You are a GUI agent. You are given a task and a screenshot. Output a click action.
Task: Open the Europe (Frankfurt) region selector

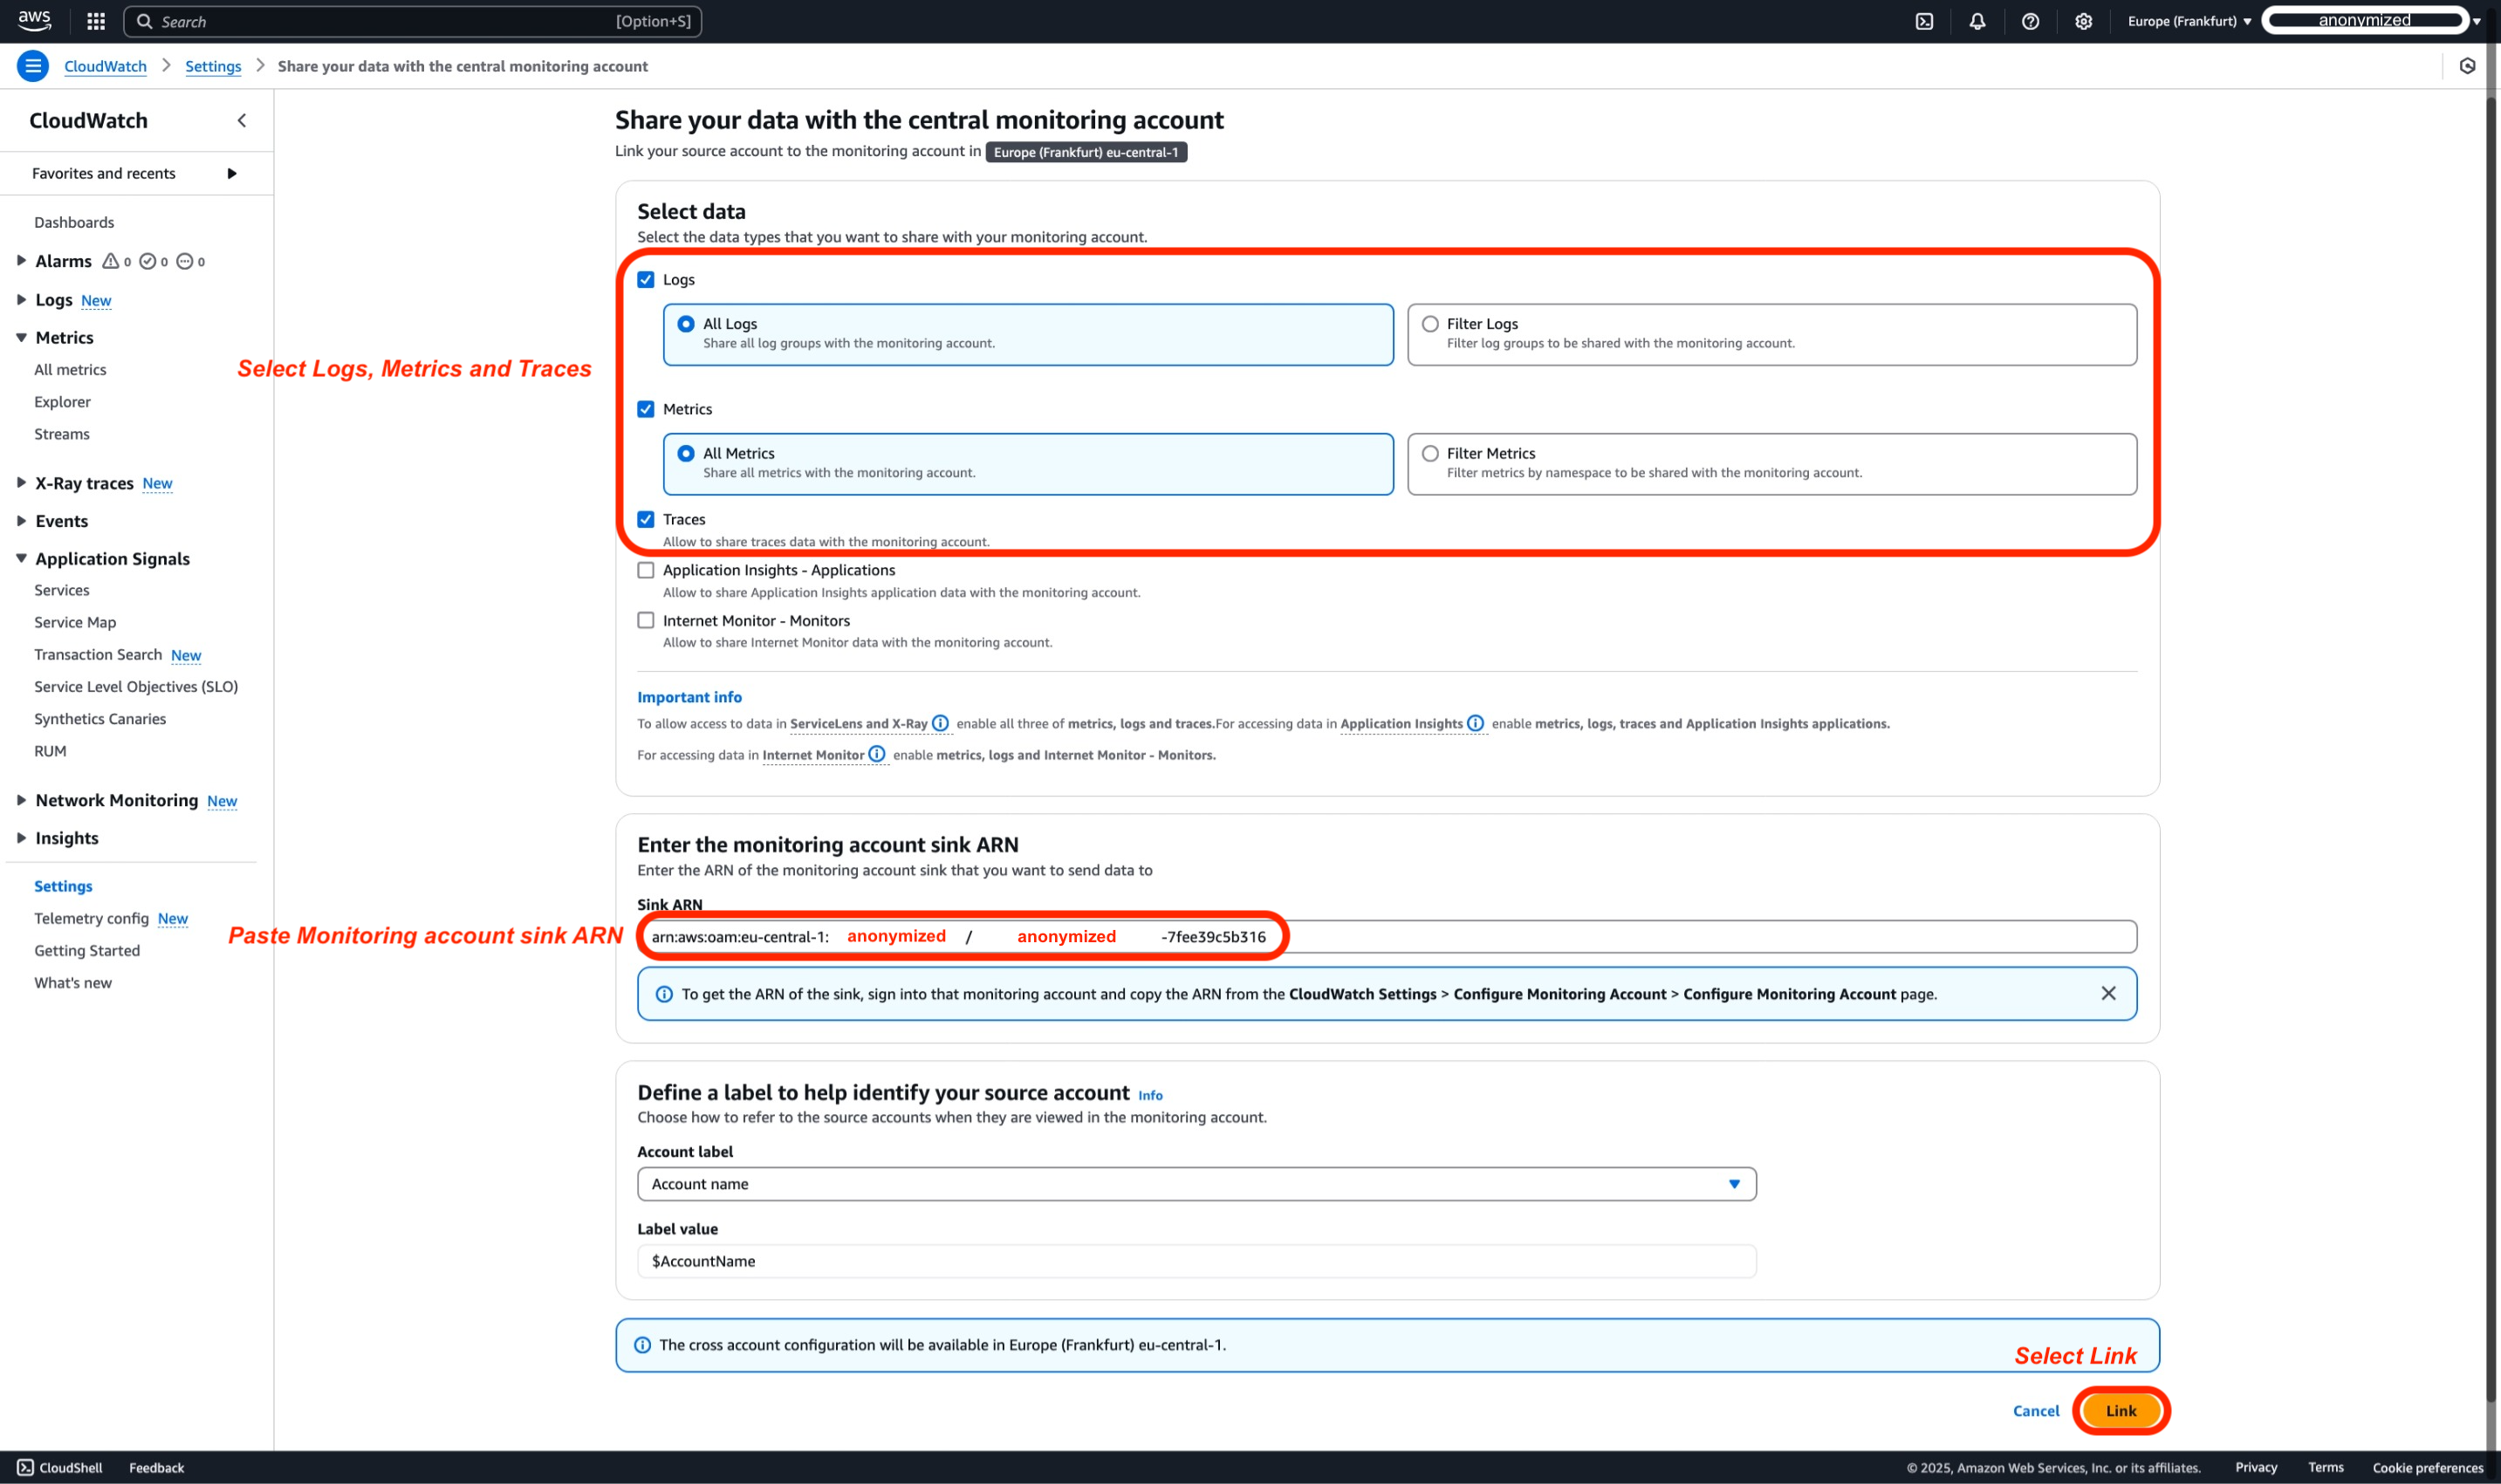(x=2189, y=21)
